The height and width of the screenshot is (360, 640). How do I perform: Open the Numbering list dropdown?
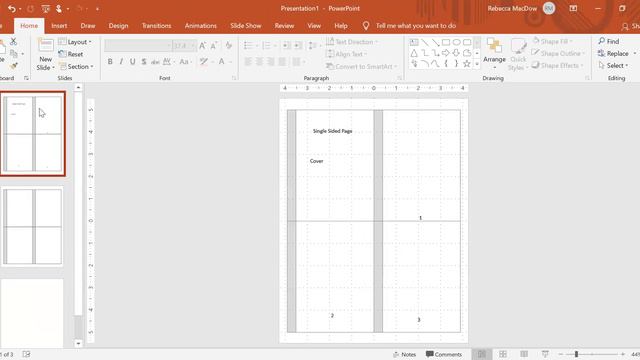click(x=274, y=46)
